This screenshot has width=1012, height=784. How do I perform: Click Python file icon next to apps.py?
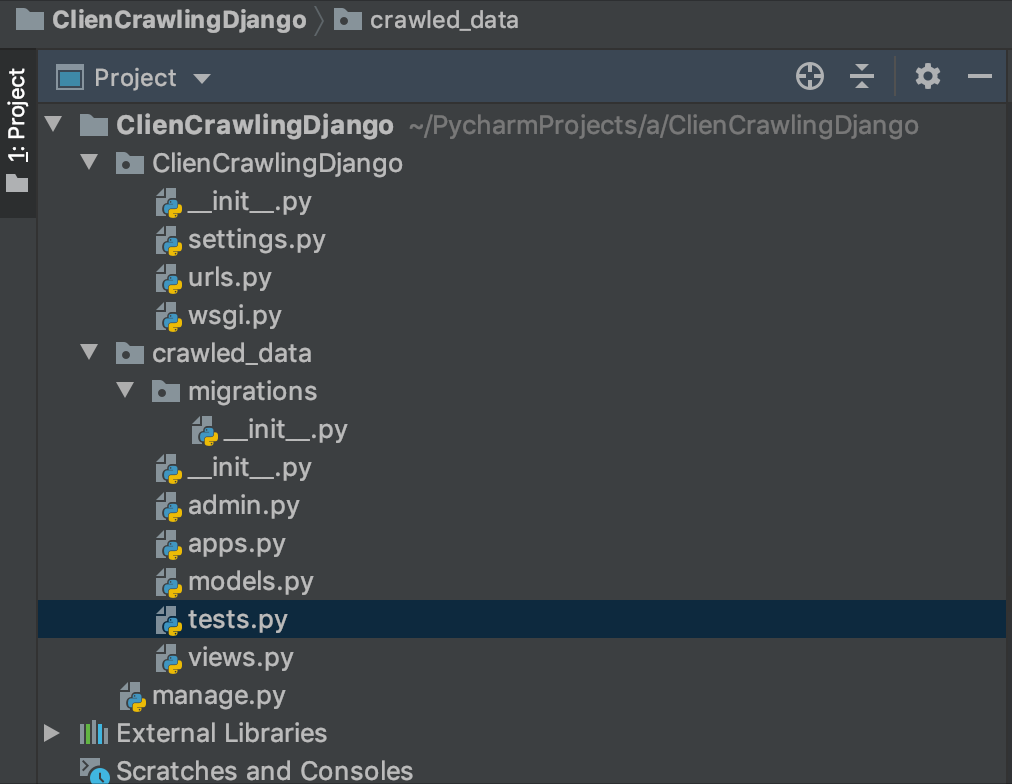pyautogui.click(x=169, y=545)
